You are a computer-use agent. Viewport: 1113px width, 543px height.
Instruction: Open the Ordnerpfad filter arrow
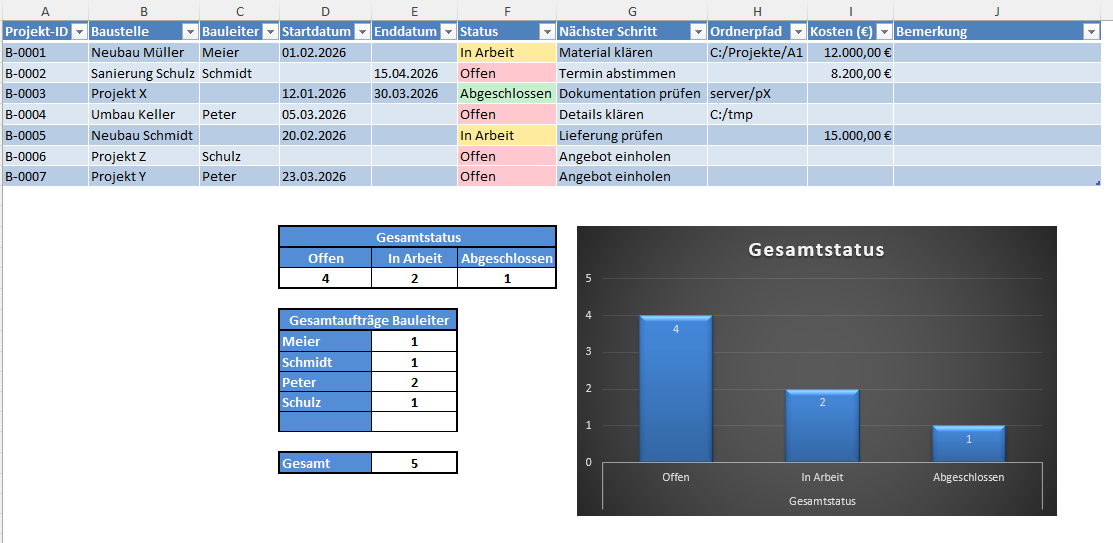pyautogui.click(x=797, y=32)
